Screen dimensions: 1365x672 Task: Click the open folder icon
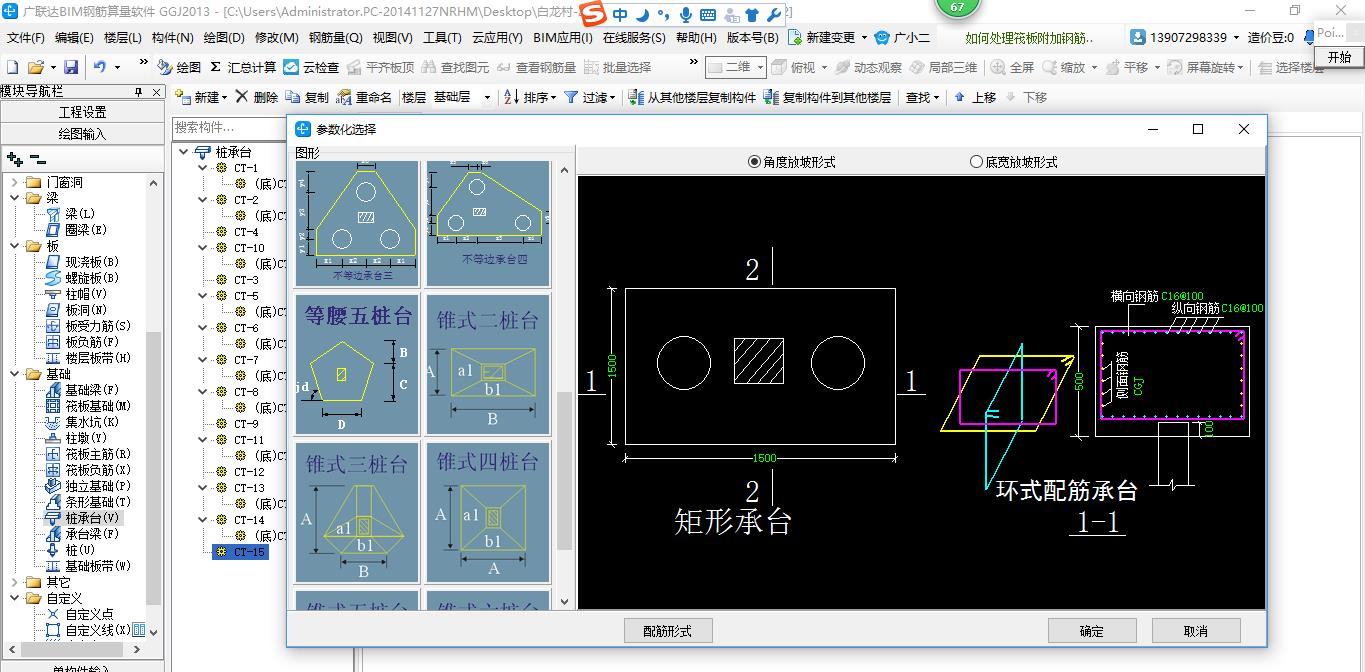click(35, 67)
